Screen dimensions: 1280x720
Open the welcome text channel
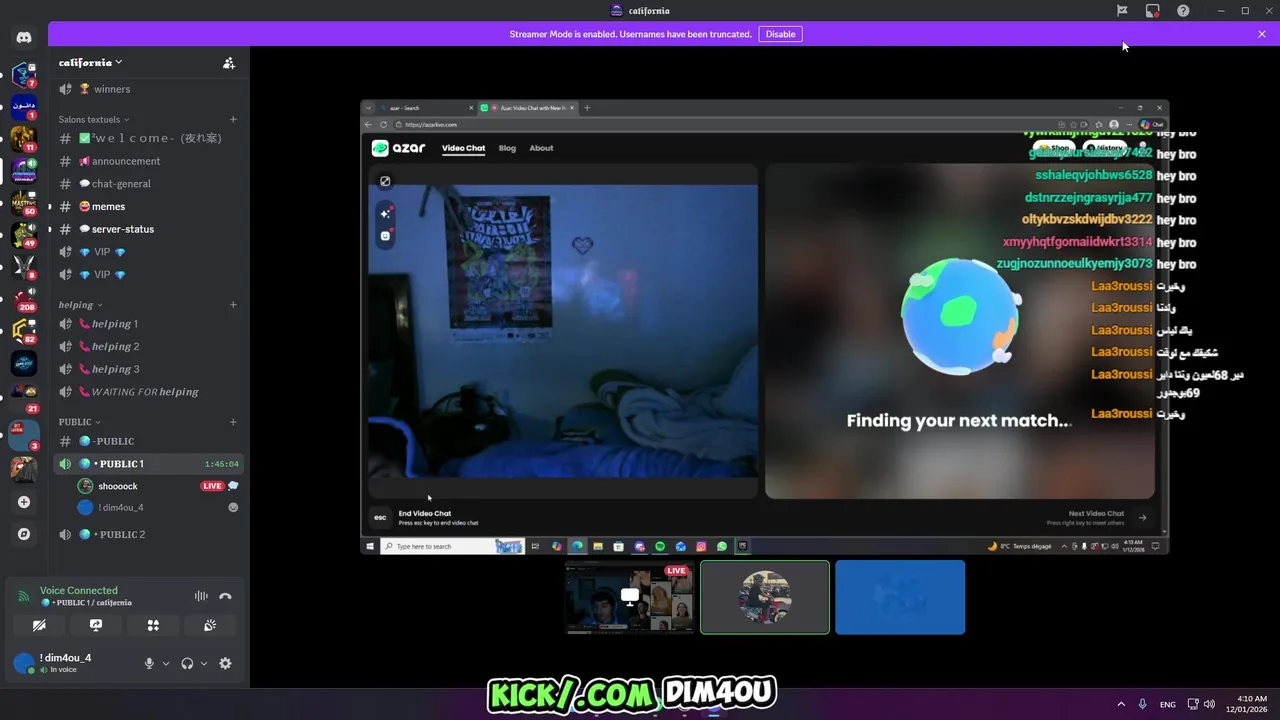pos(148,138)
